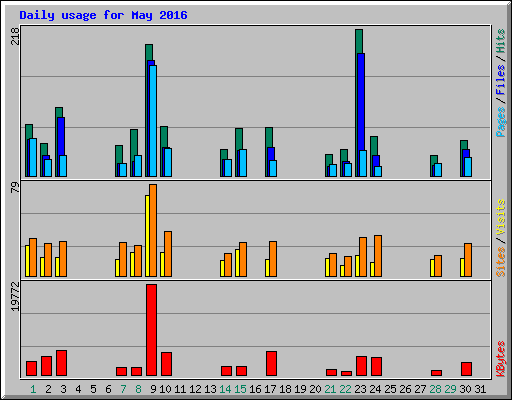The height and width of the screenshot is (400, 512).
Task: Select day "31" on the date axis
Action: [480, 389]
